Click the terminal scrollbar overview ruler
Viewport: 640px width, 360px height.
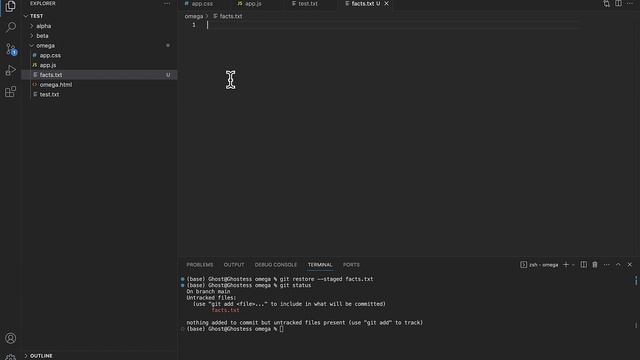(x=636, y=302)
